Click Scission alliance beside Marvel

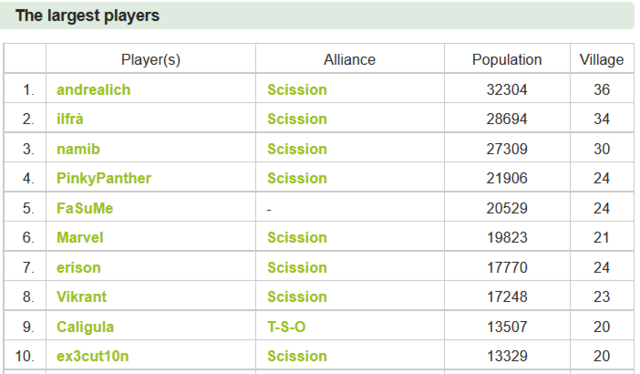[297, 238]
